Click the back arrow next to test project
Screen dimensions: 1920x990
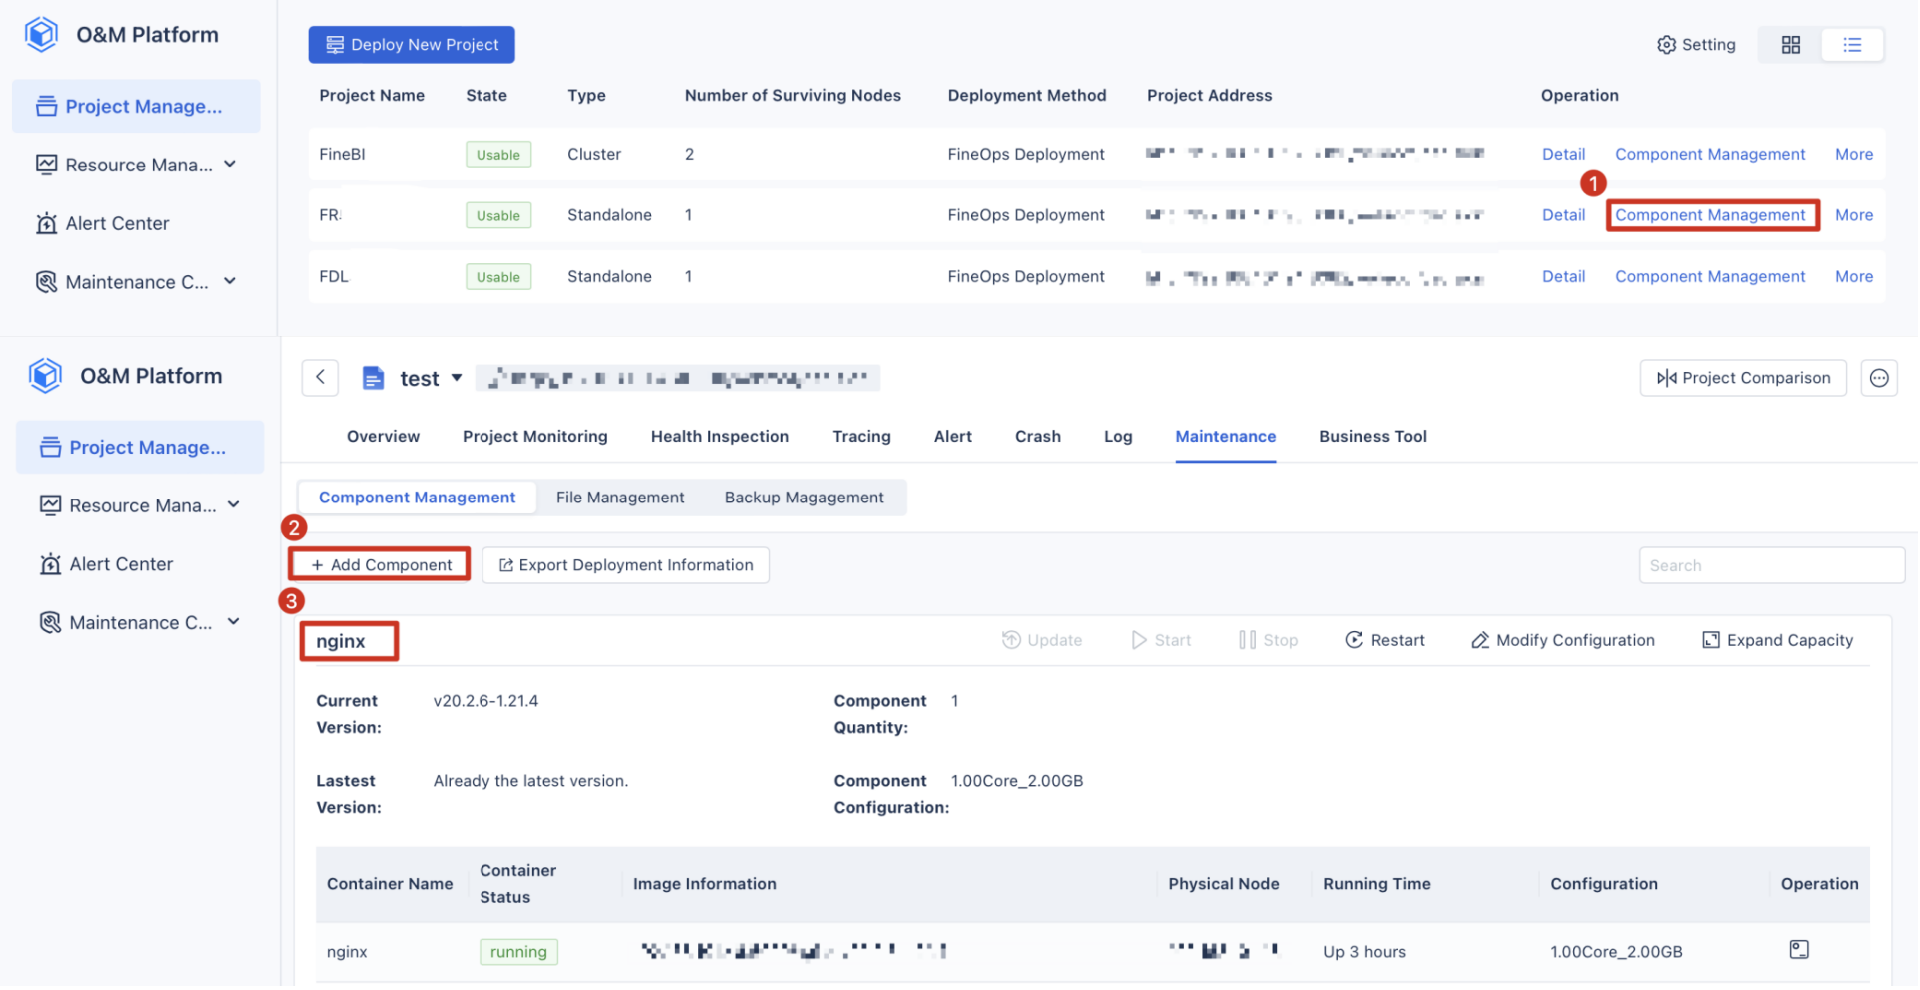pos(320,378)
